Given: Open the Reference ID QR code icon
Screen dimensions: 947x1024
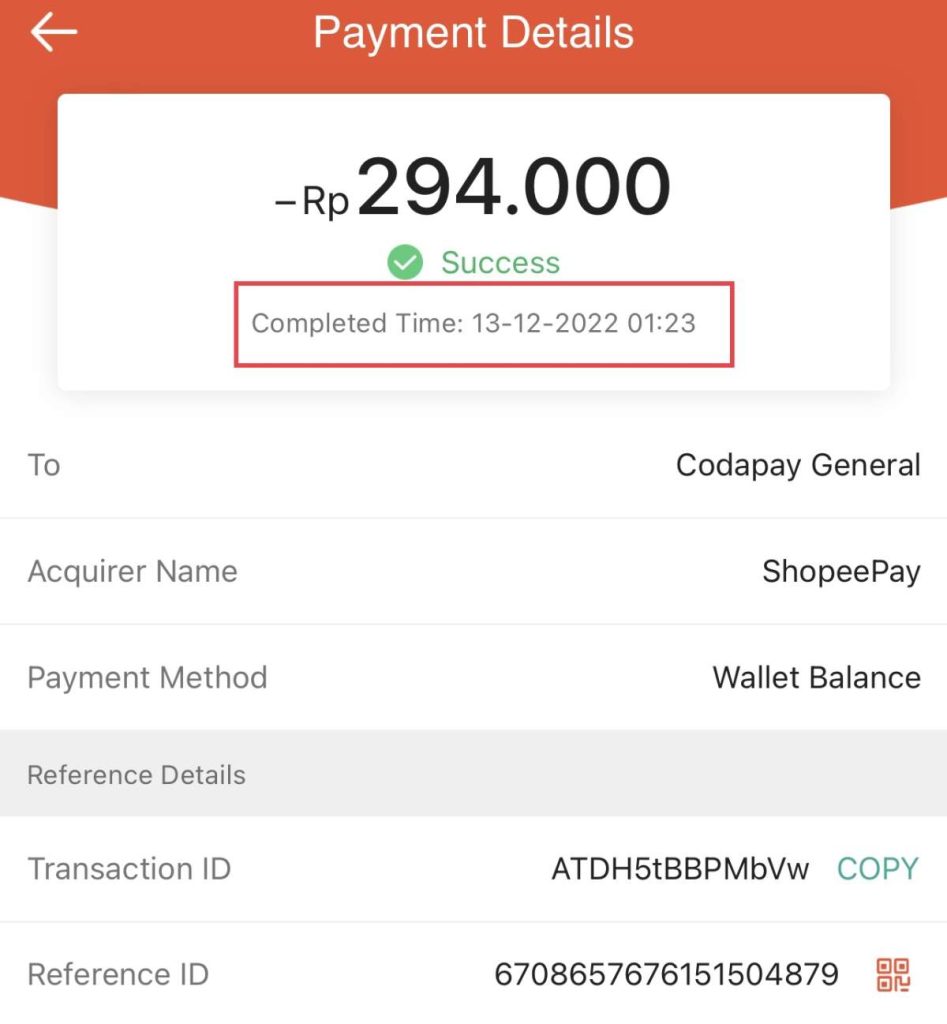Looking at the screenshot, I should point(893,974).
